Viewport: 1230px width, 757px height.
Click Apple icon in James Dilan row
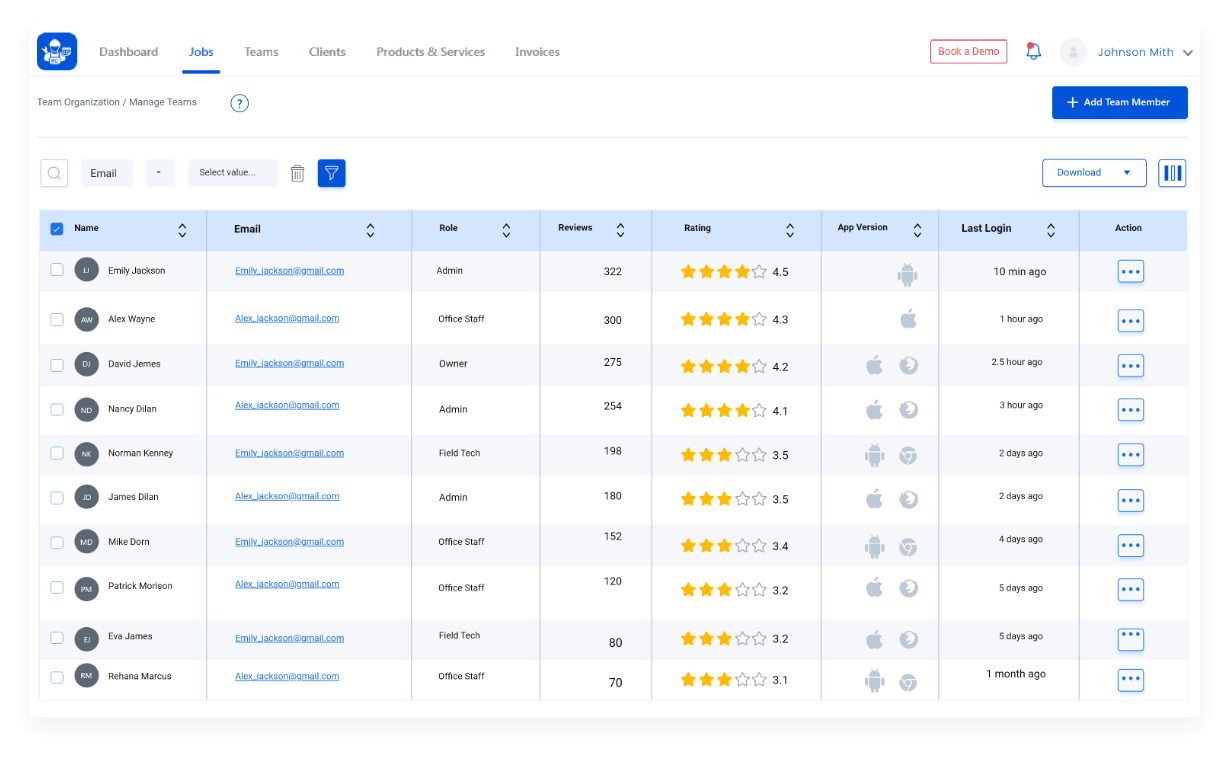pyautogui.click(x=875, y=498)
